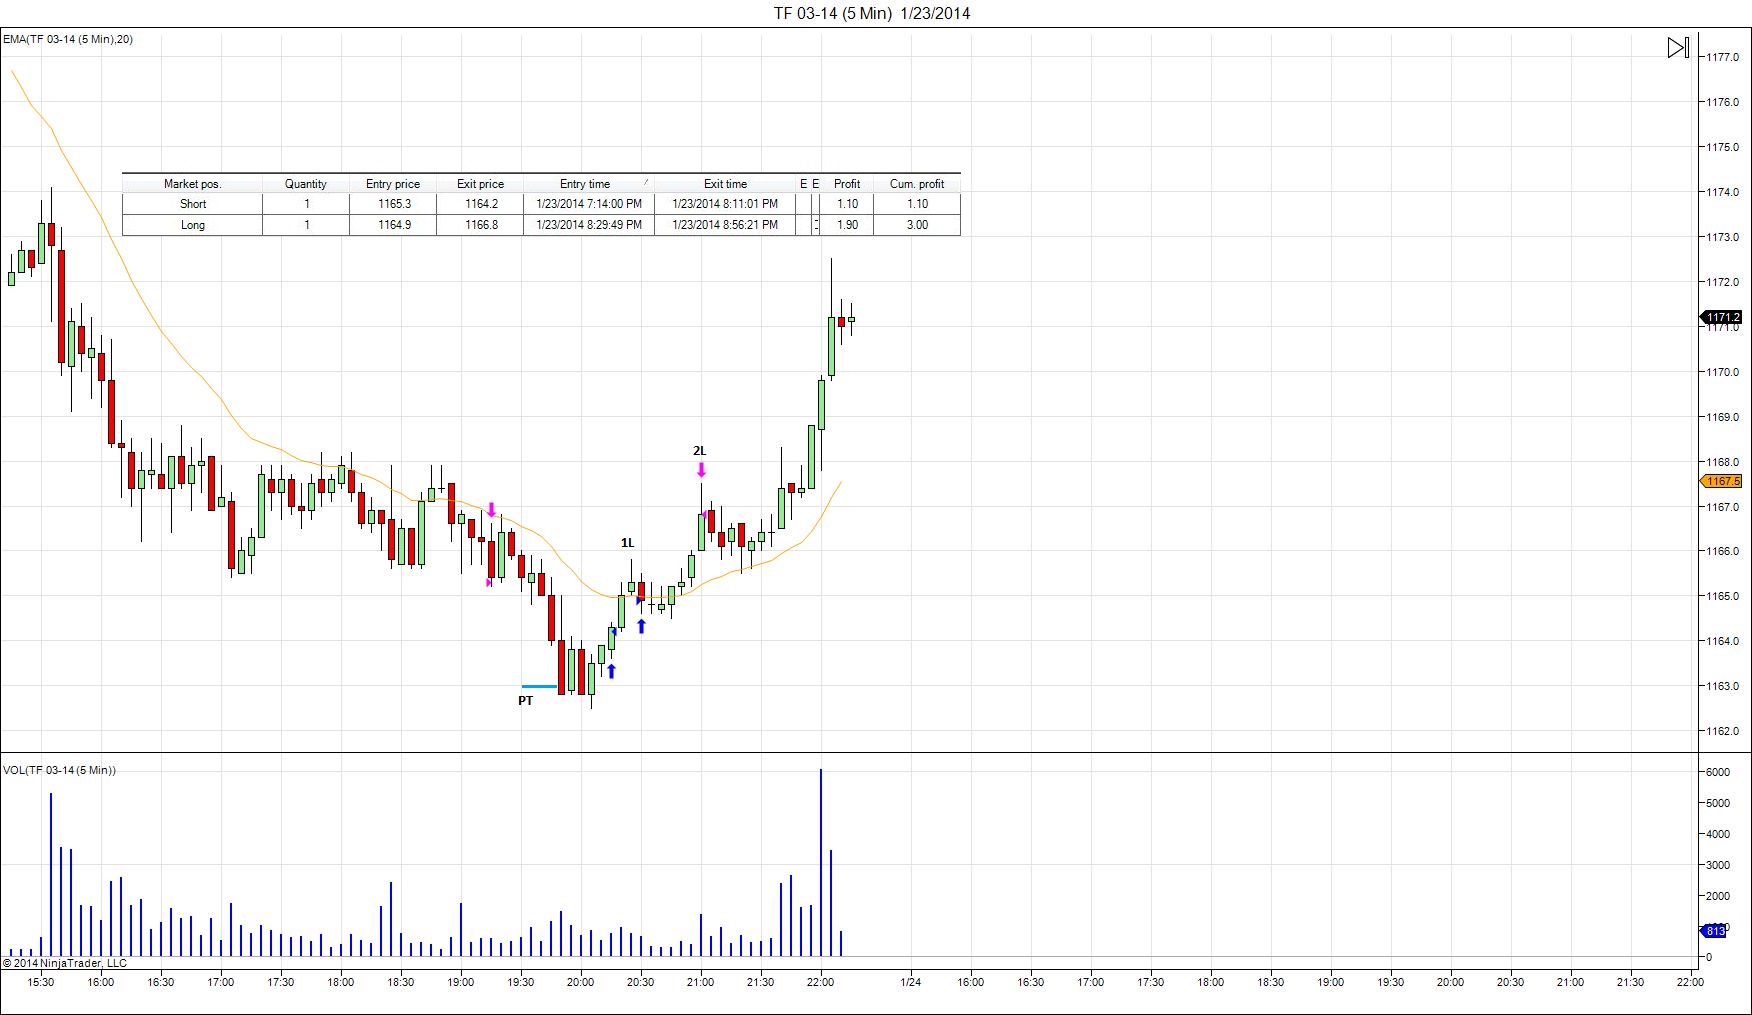The width and height of the screenshot is (1752, 1015).
Task: Click the Market pos. column header
Action: coord(192,184)
